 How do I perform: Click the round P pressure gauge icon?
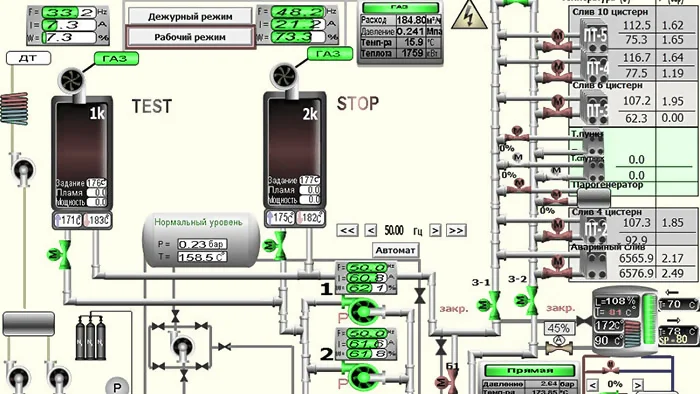117,387
